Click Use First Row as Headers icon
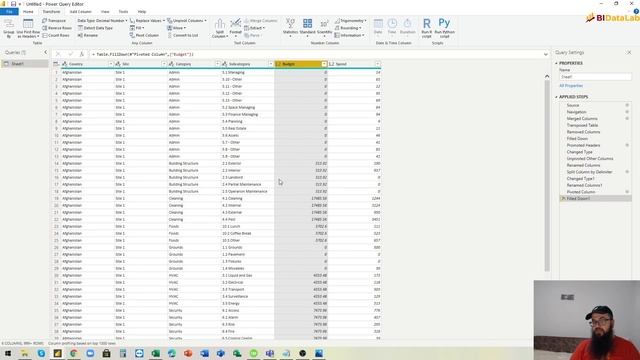Screen dimensions: 640x360 (x=28, y=24)
